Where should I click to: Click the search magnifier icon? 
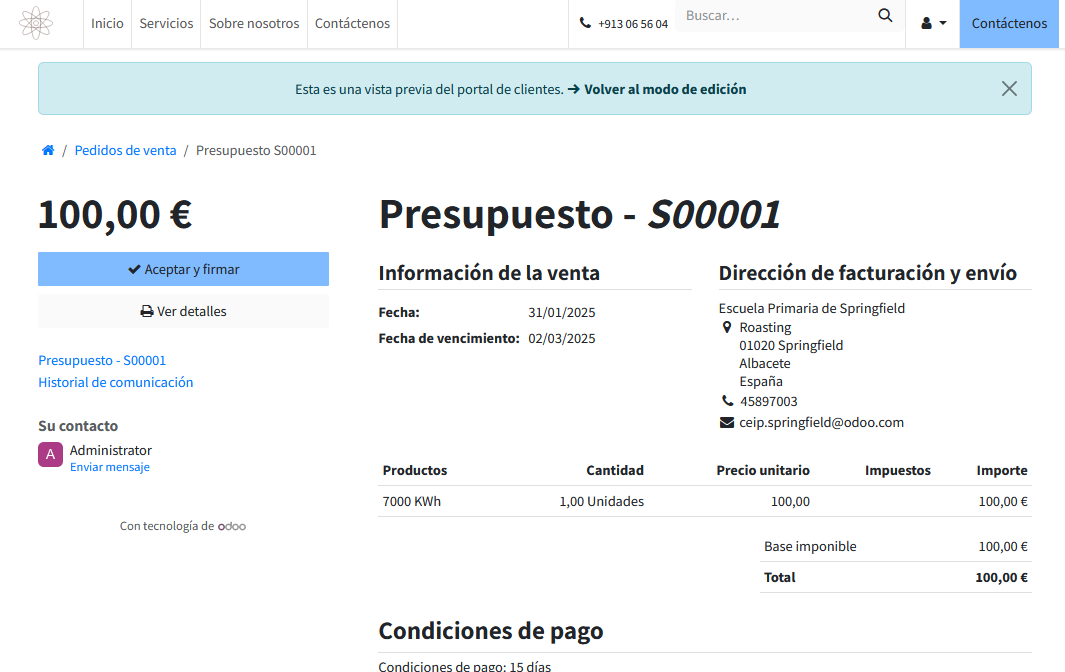click(885, 15)
